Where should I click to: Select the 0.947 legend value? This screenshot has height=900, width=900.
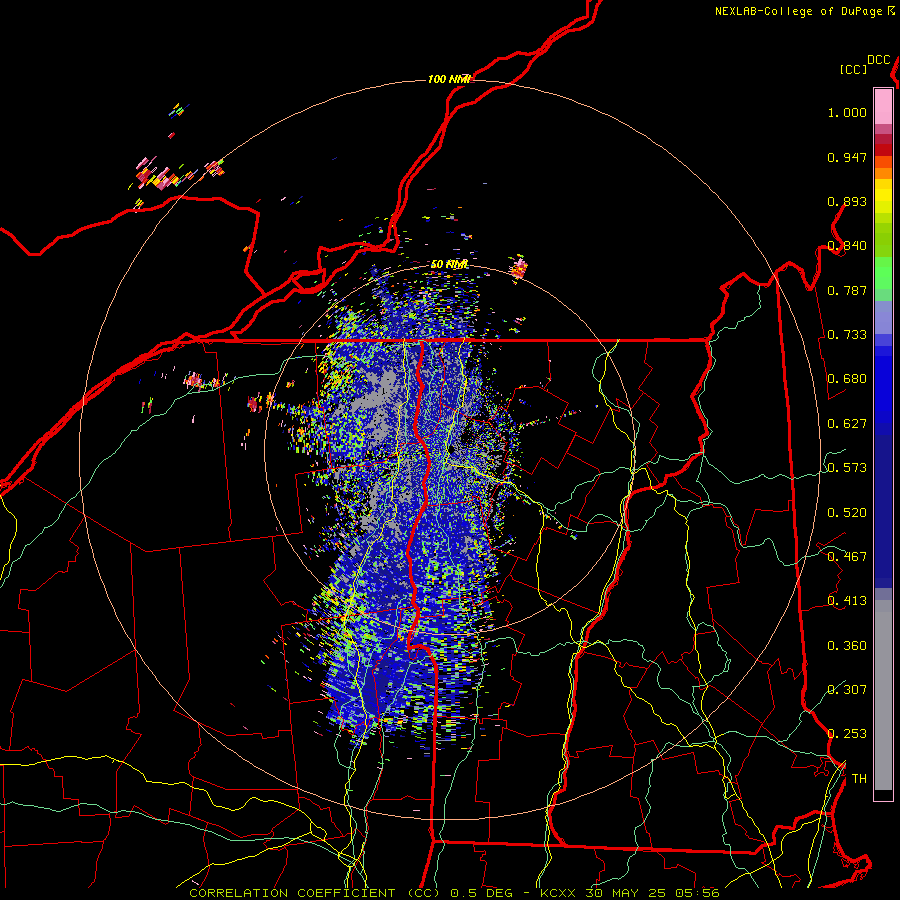[847, 157]
